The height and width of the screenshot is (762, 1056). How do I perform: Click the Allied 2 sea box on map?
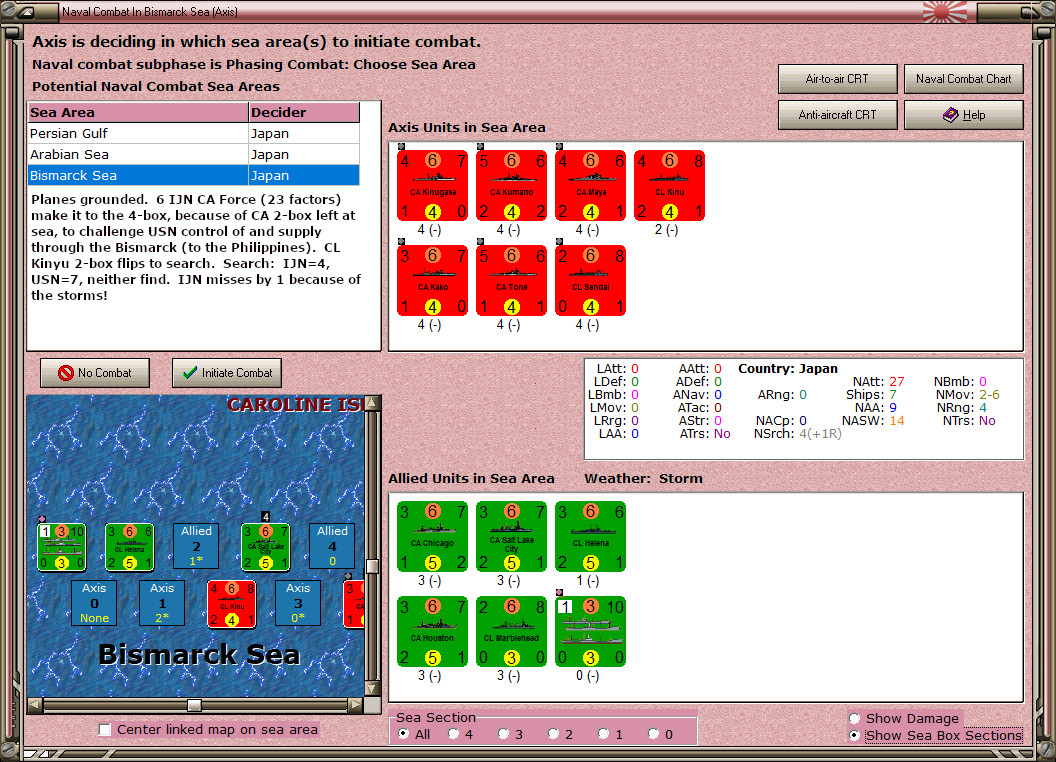(196, 546)
